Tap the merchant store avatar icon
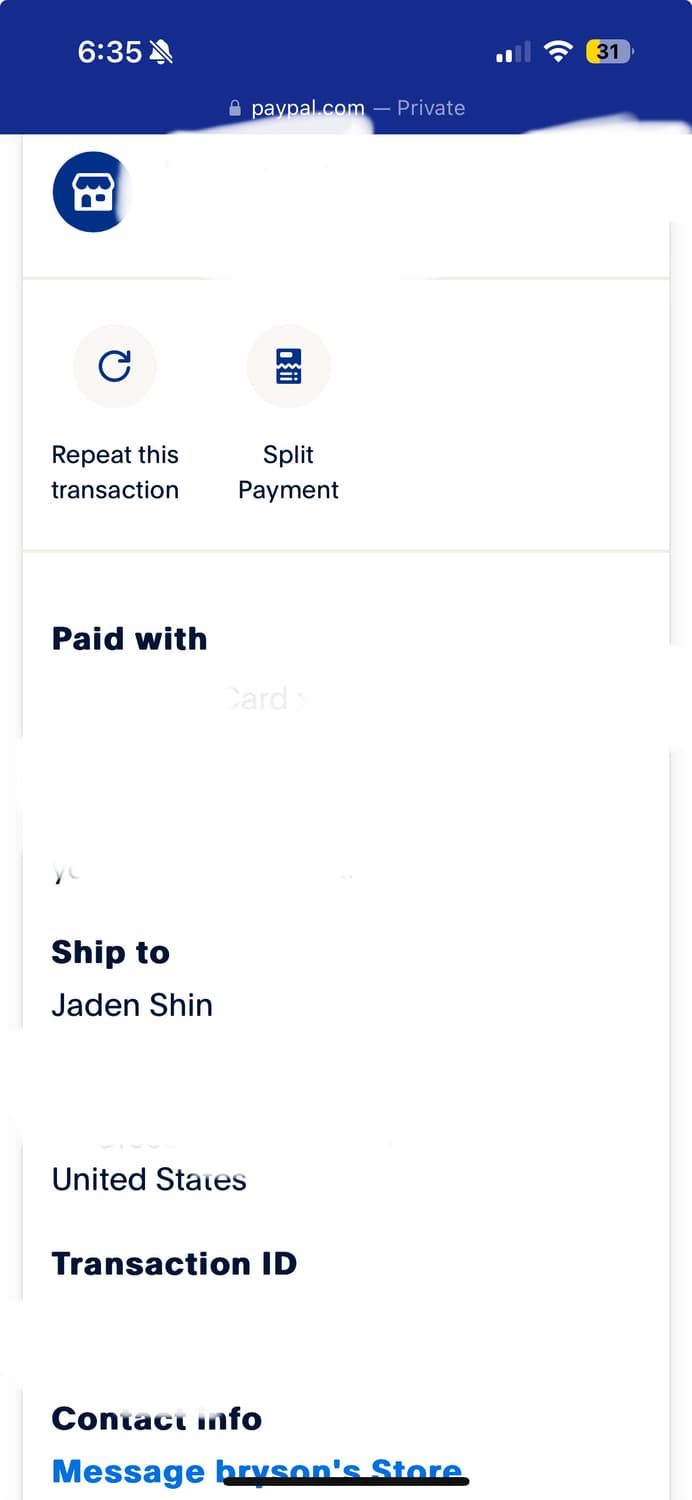The height and width of the screenshot is (1500, 692). (x=91, y=192)
